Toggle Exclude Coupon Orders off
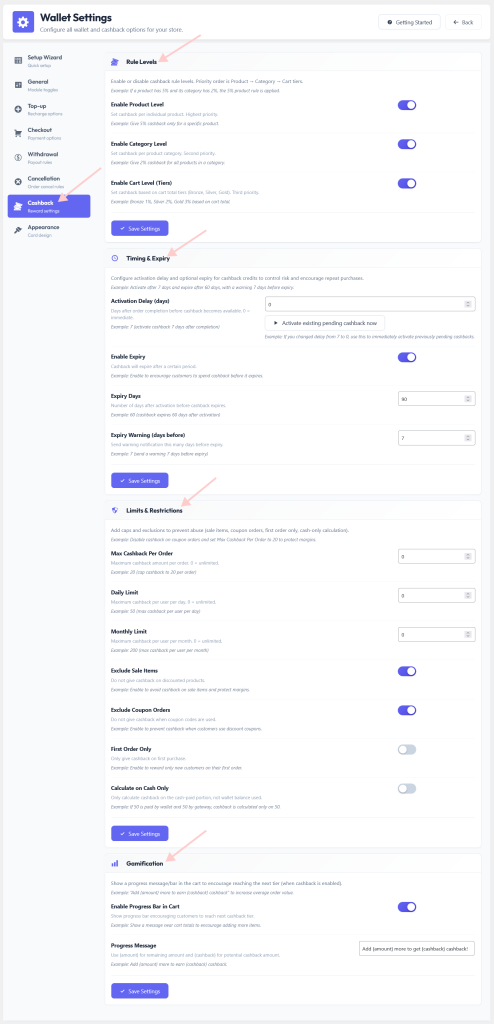 (407, 711)
